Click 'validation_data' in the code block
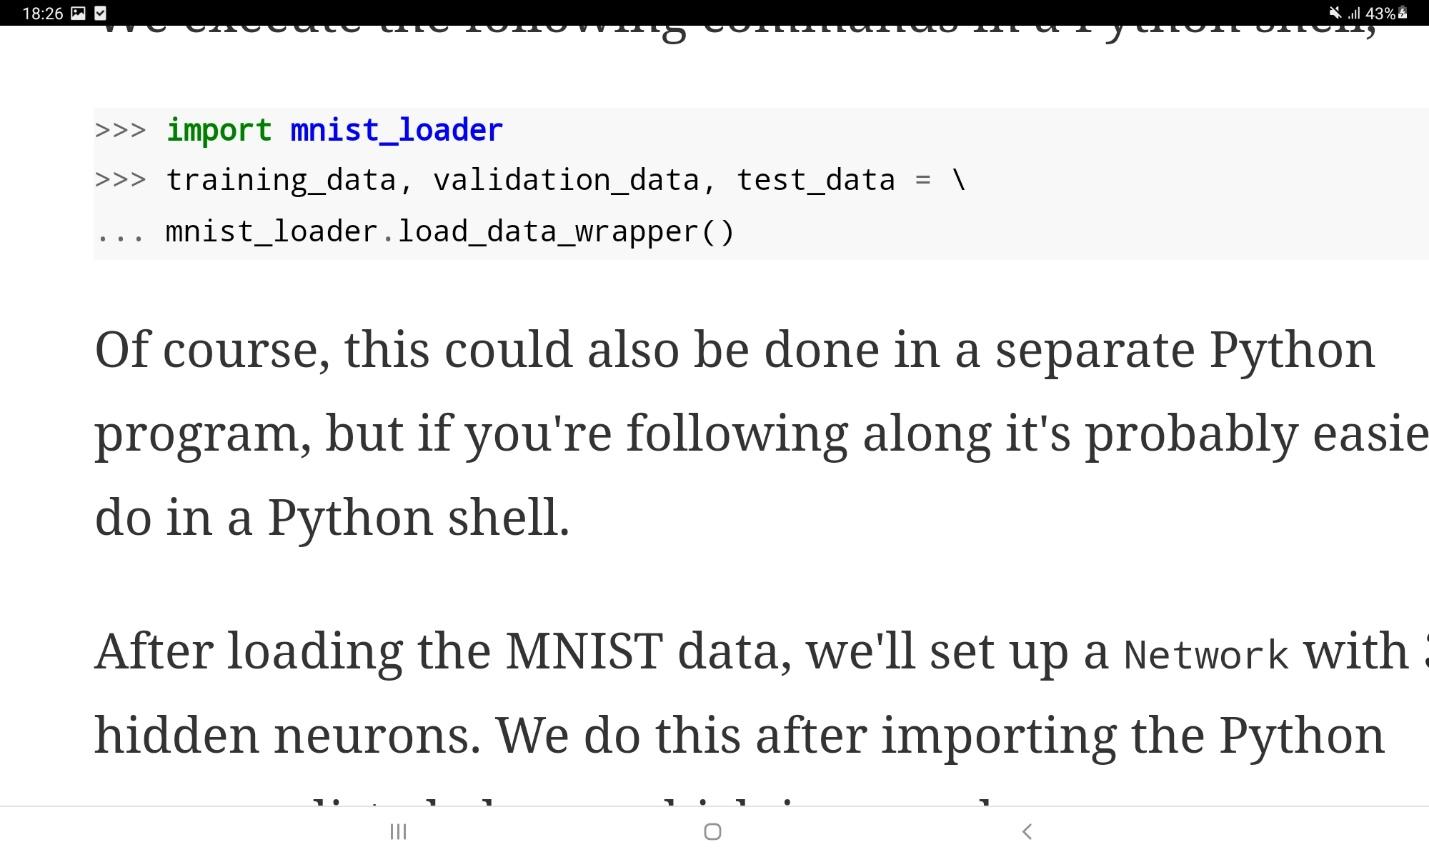Image resolution: width=1429 pixels, height=857 pixels. click(566, 180)
